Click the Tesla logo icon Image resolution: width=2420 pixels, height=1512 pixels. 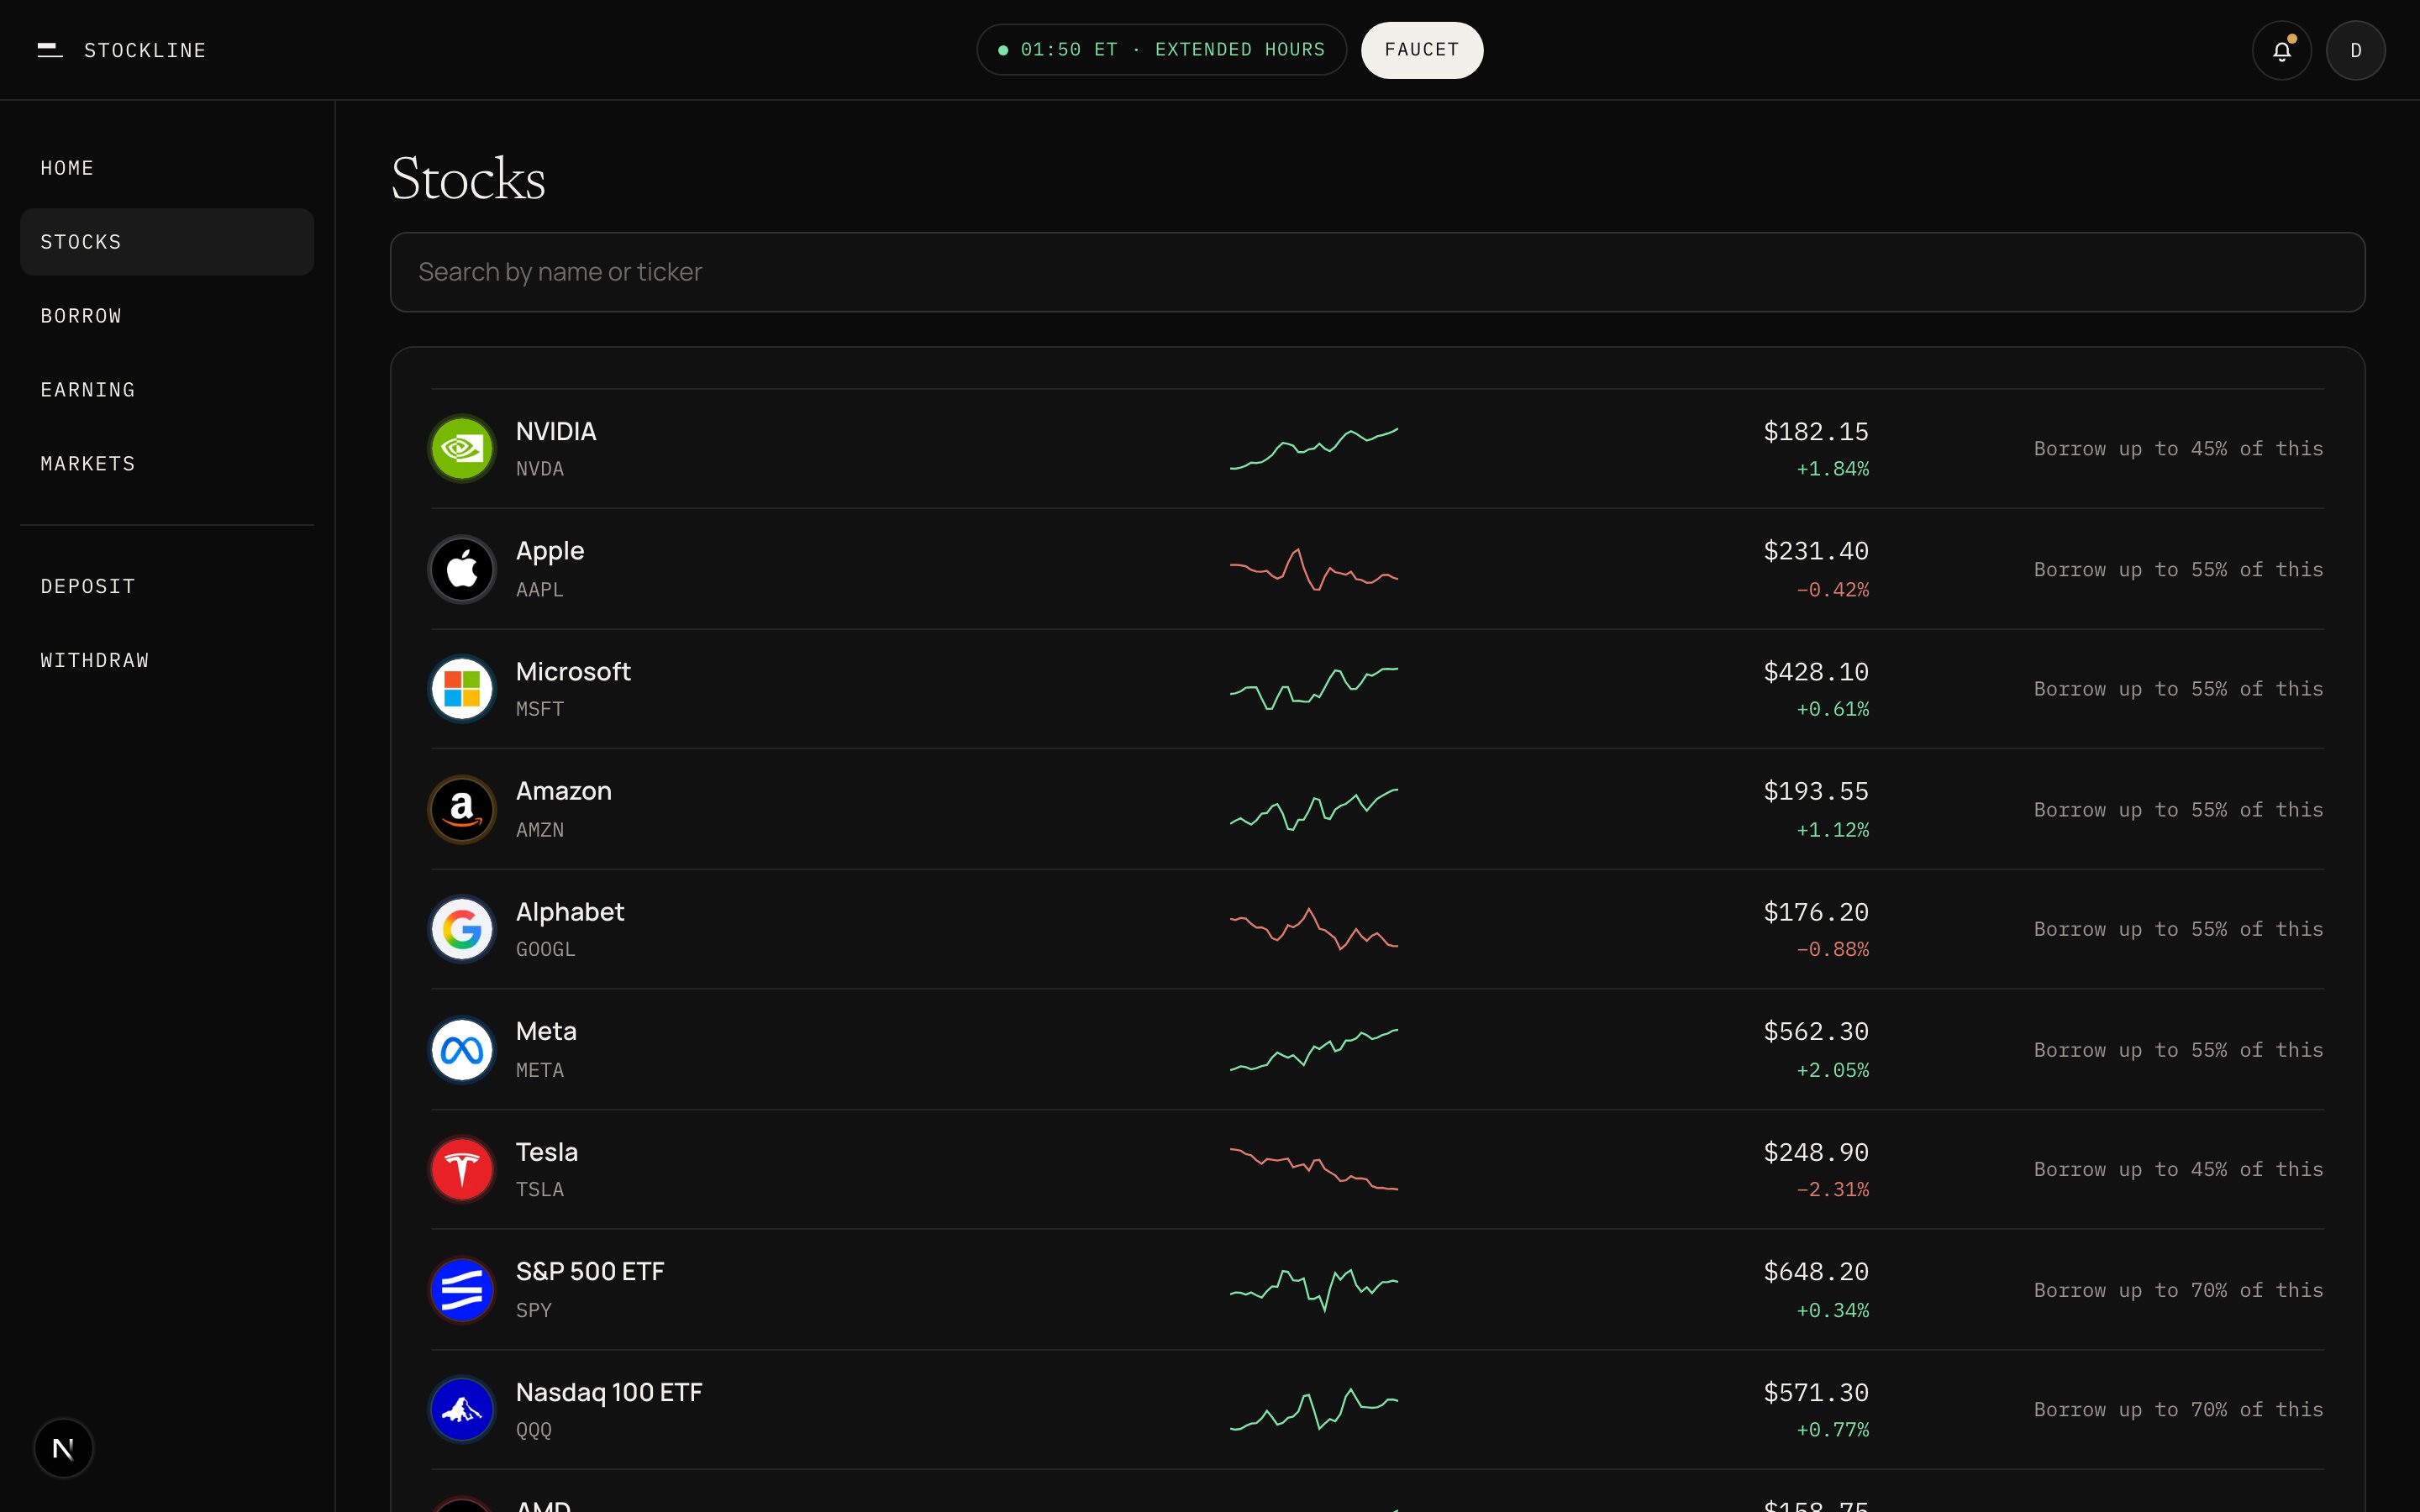(462, 1169)
